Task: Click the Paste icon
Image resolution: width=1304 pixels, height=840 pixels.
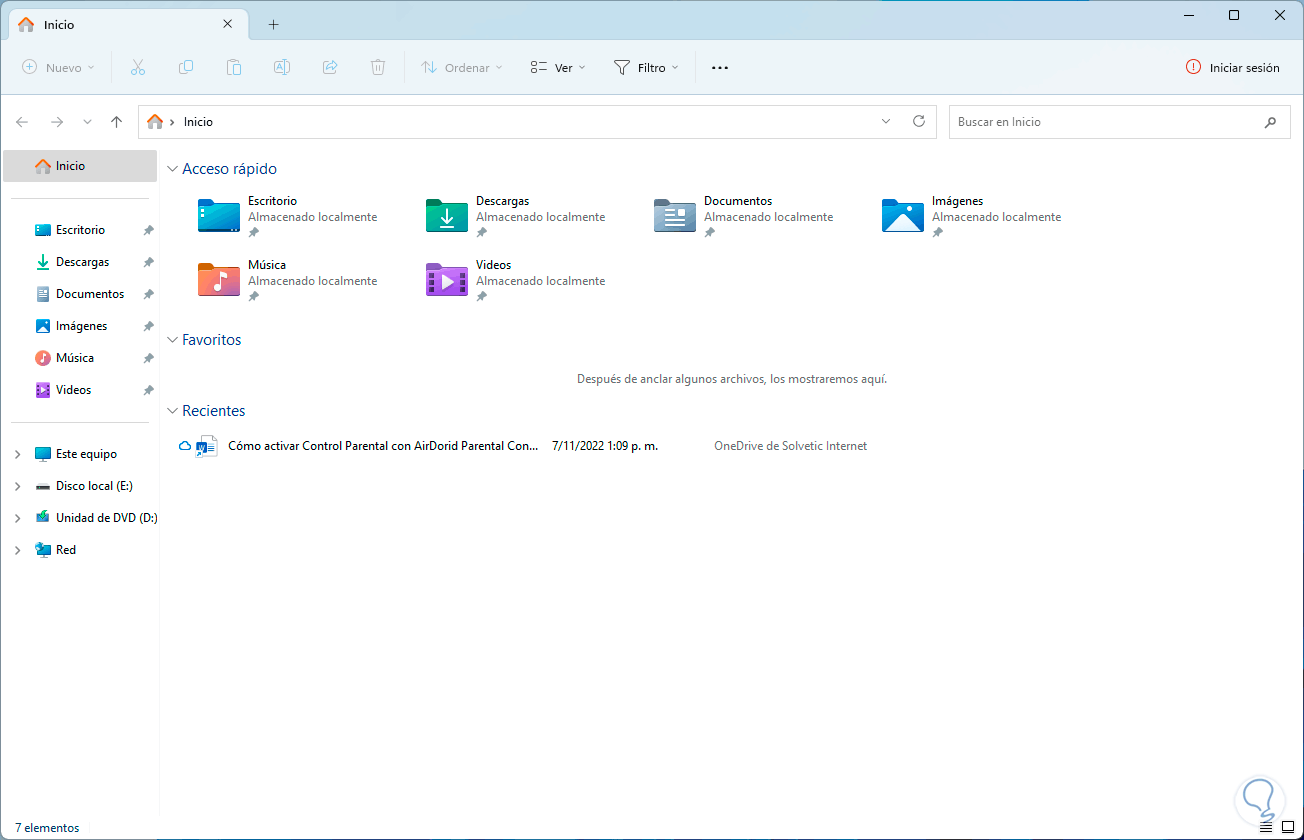Action: (x=234, y=67)
